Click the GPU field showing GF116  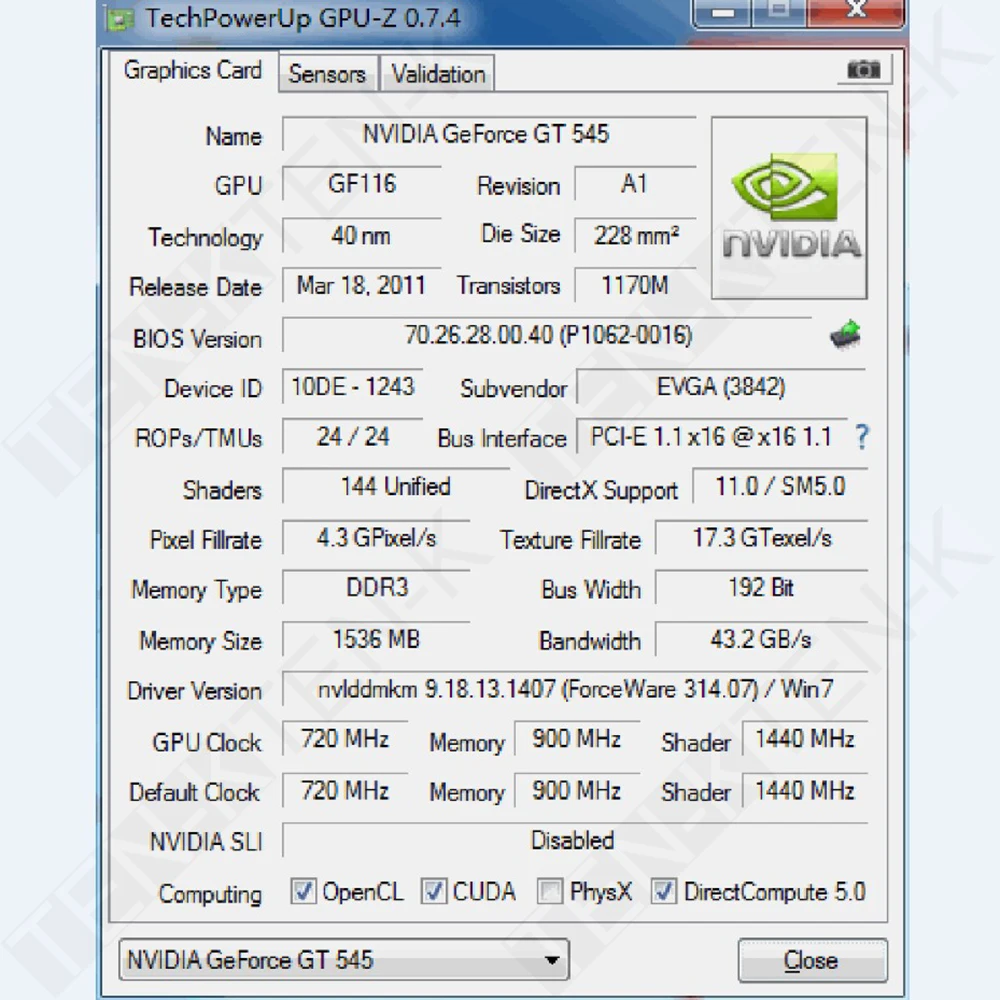(x=362, y=184)
